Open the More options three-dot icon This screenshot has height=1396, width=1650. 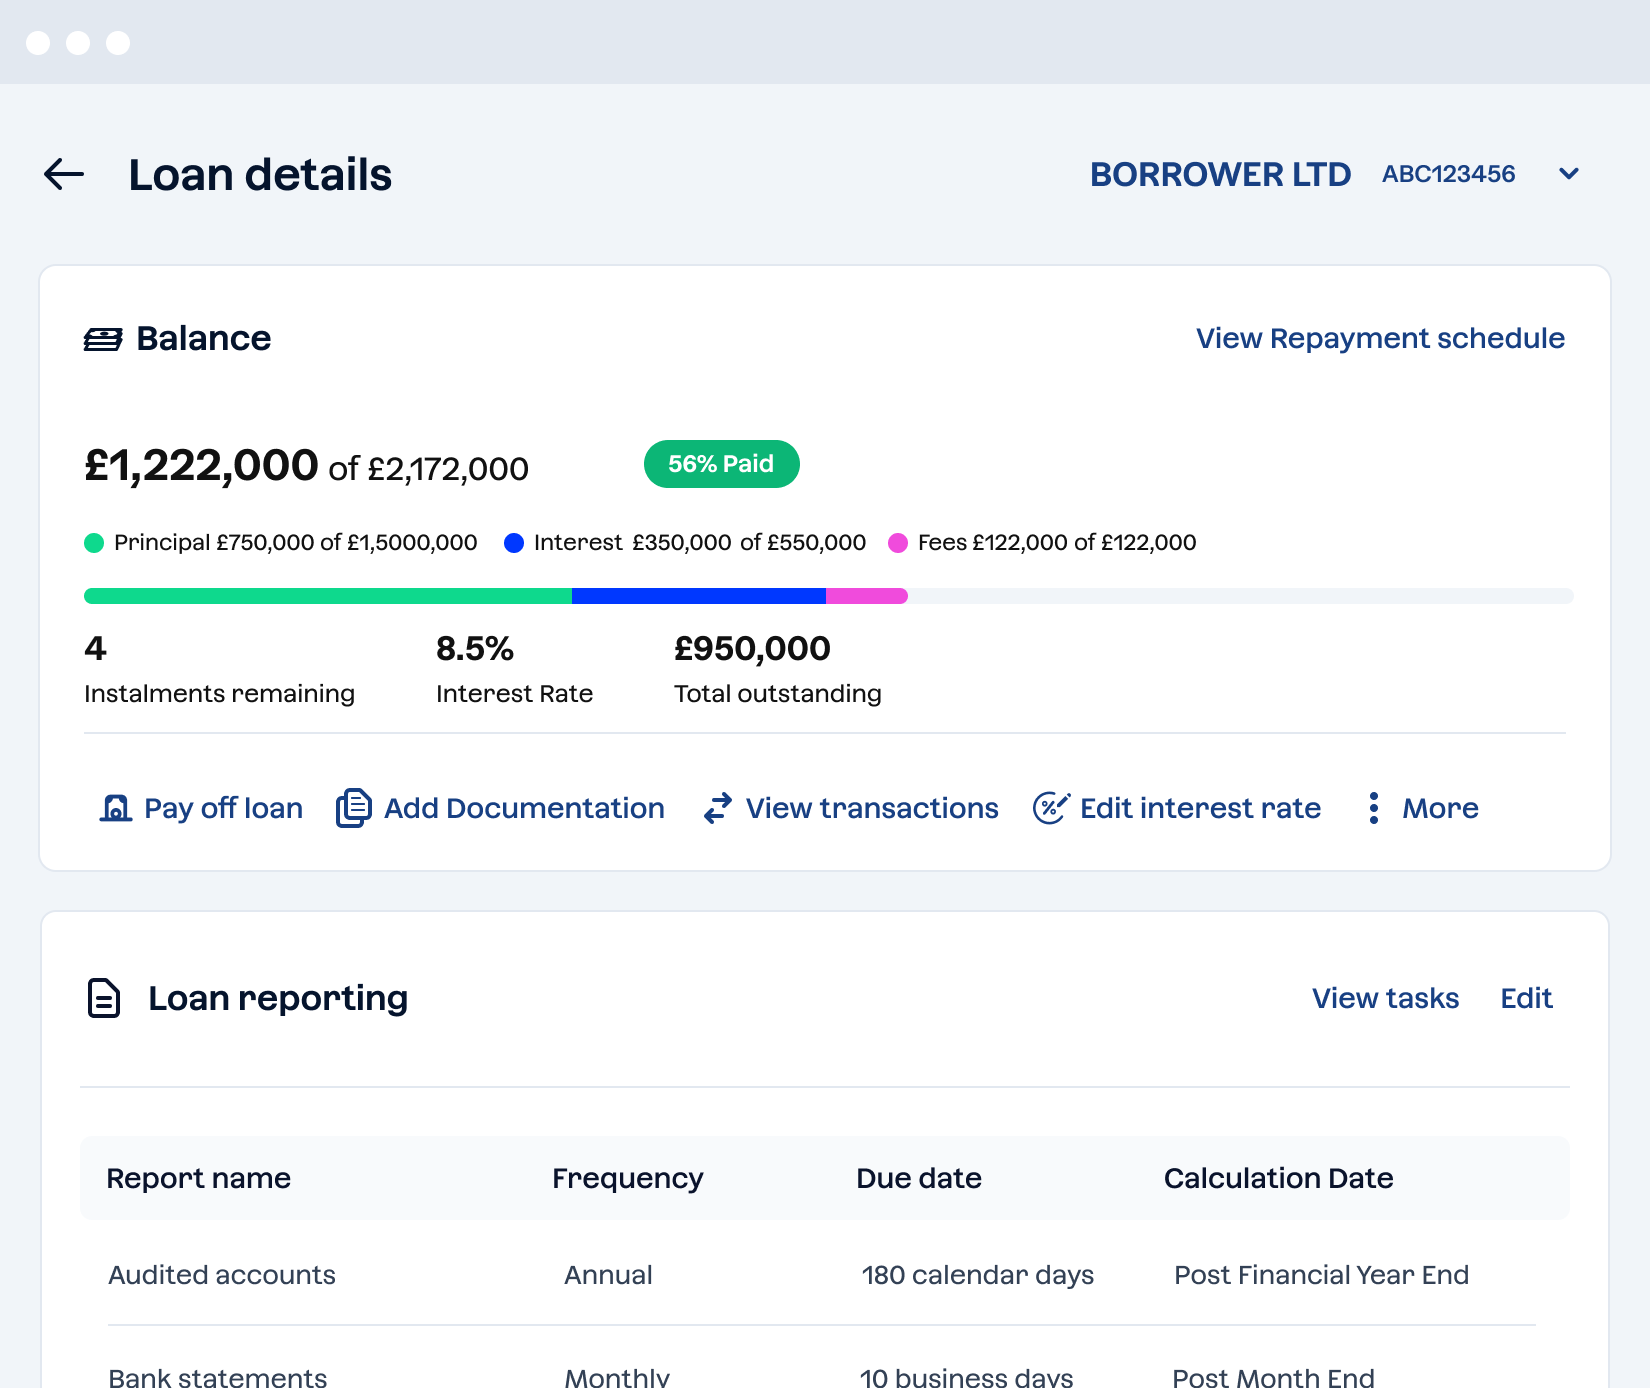pos(1374,808)
